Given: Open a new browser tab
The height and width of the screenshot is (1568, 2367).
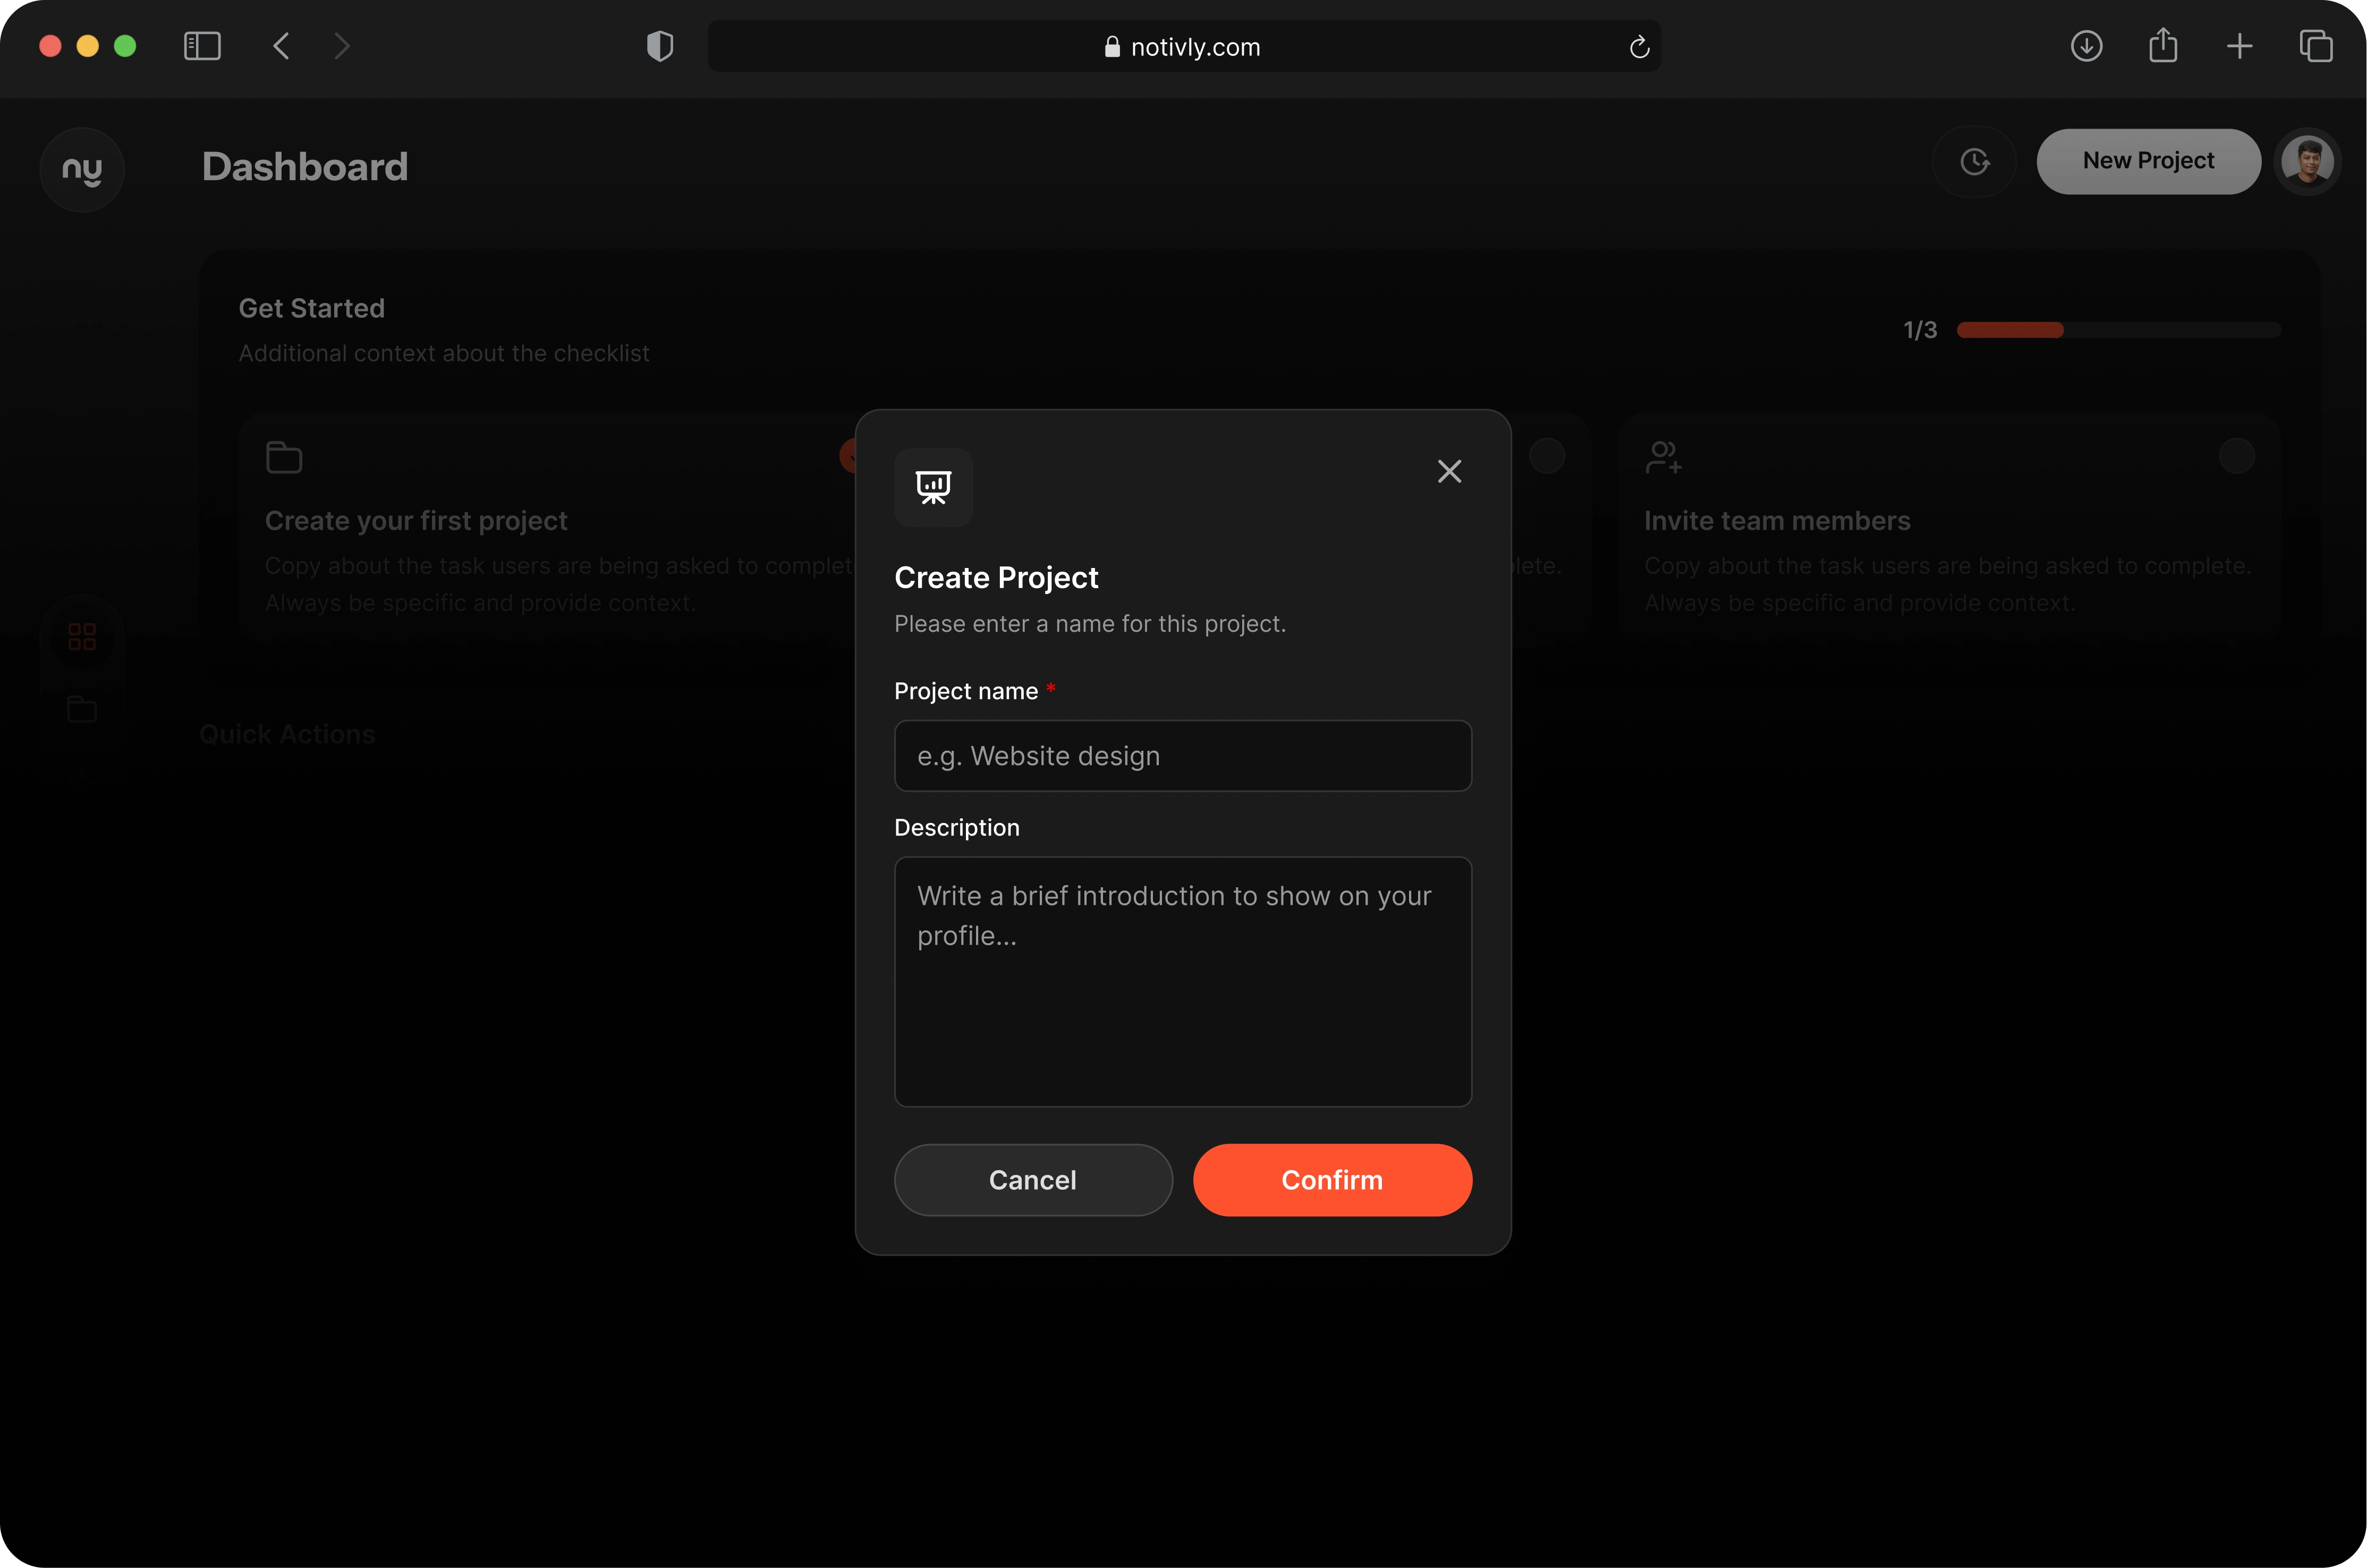Looking at the screenshot, I should 2239,46.
